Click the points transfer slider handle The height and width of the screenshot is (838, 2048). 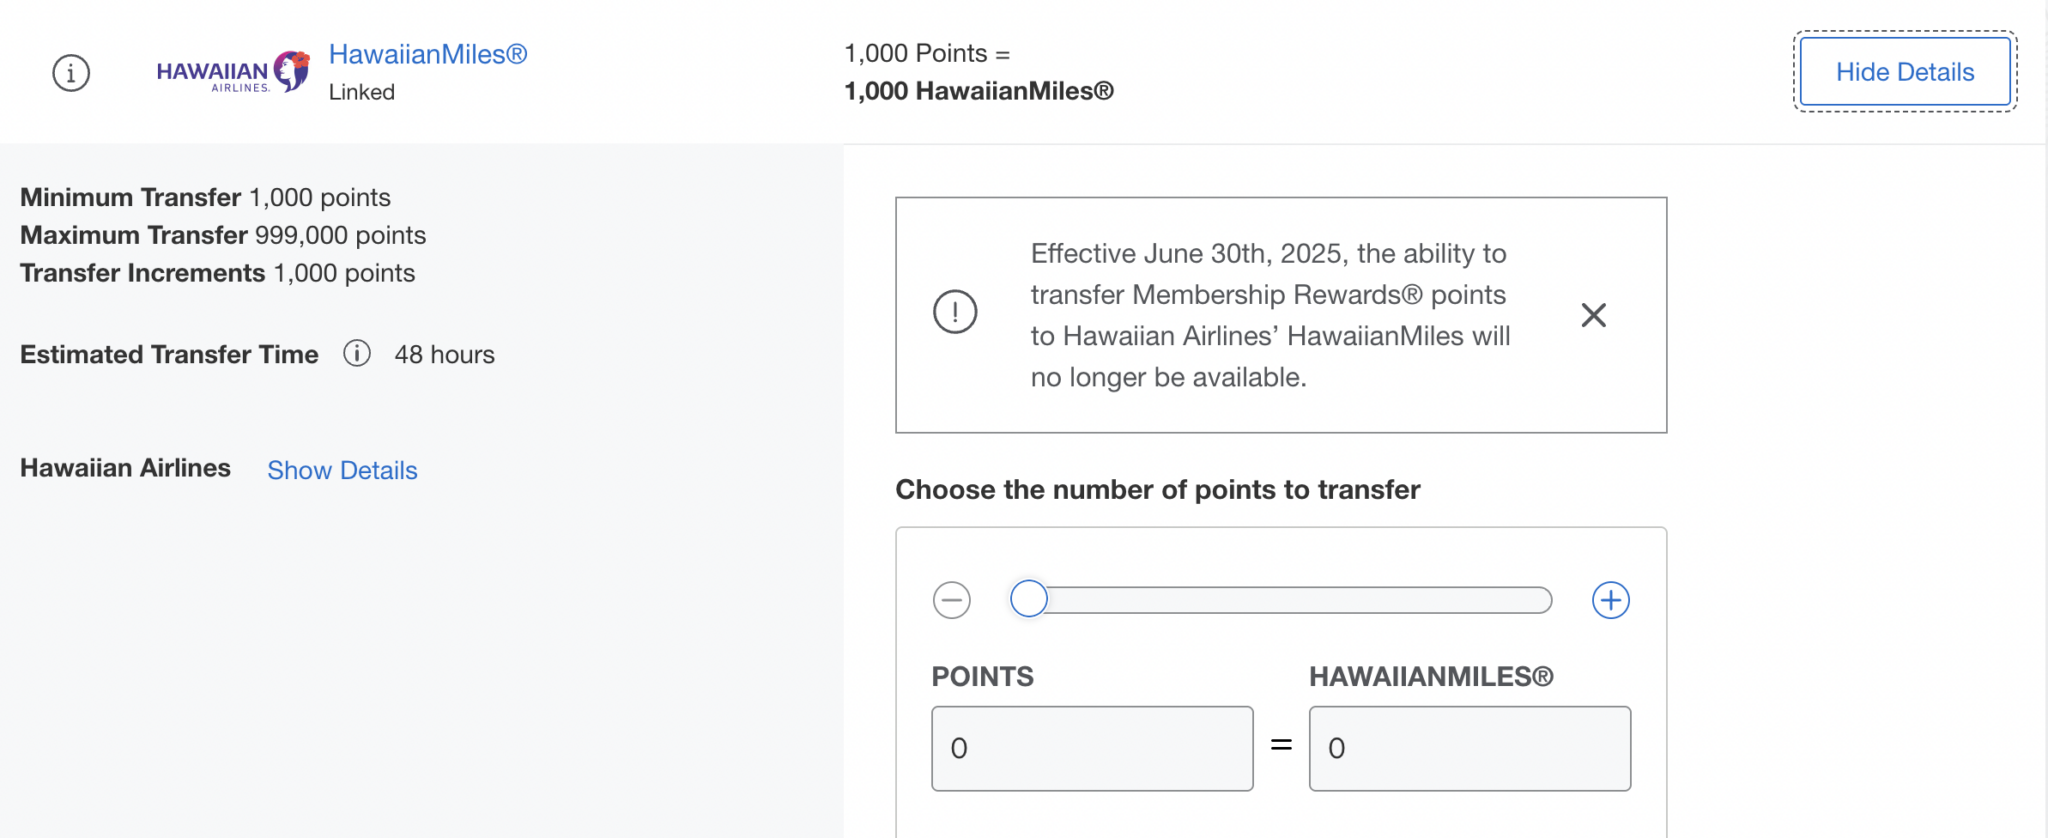click(x=1029, y=599)
